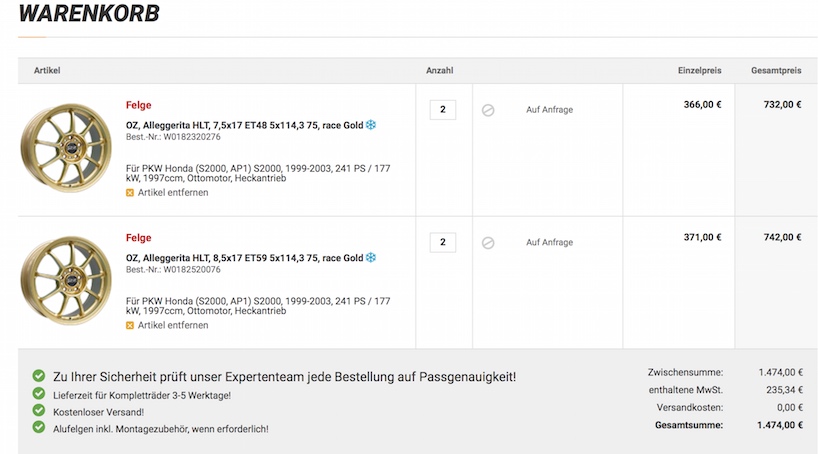818x454 pixels.
Task: Click the green checkmark beside the Expertenteam notice
Action: point(39,376)
